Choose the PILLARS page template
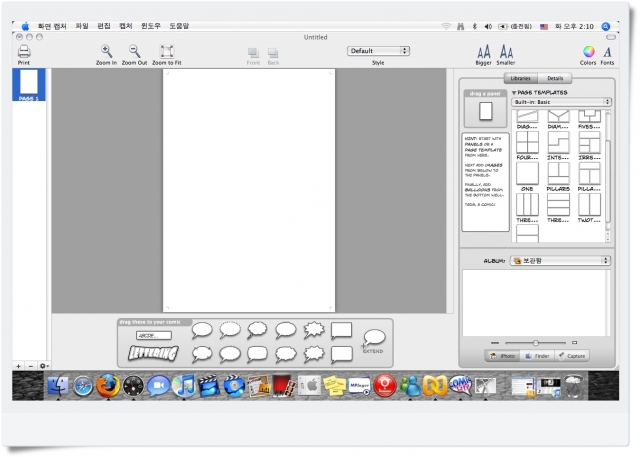 [x=558, y=174]
